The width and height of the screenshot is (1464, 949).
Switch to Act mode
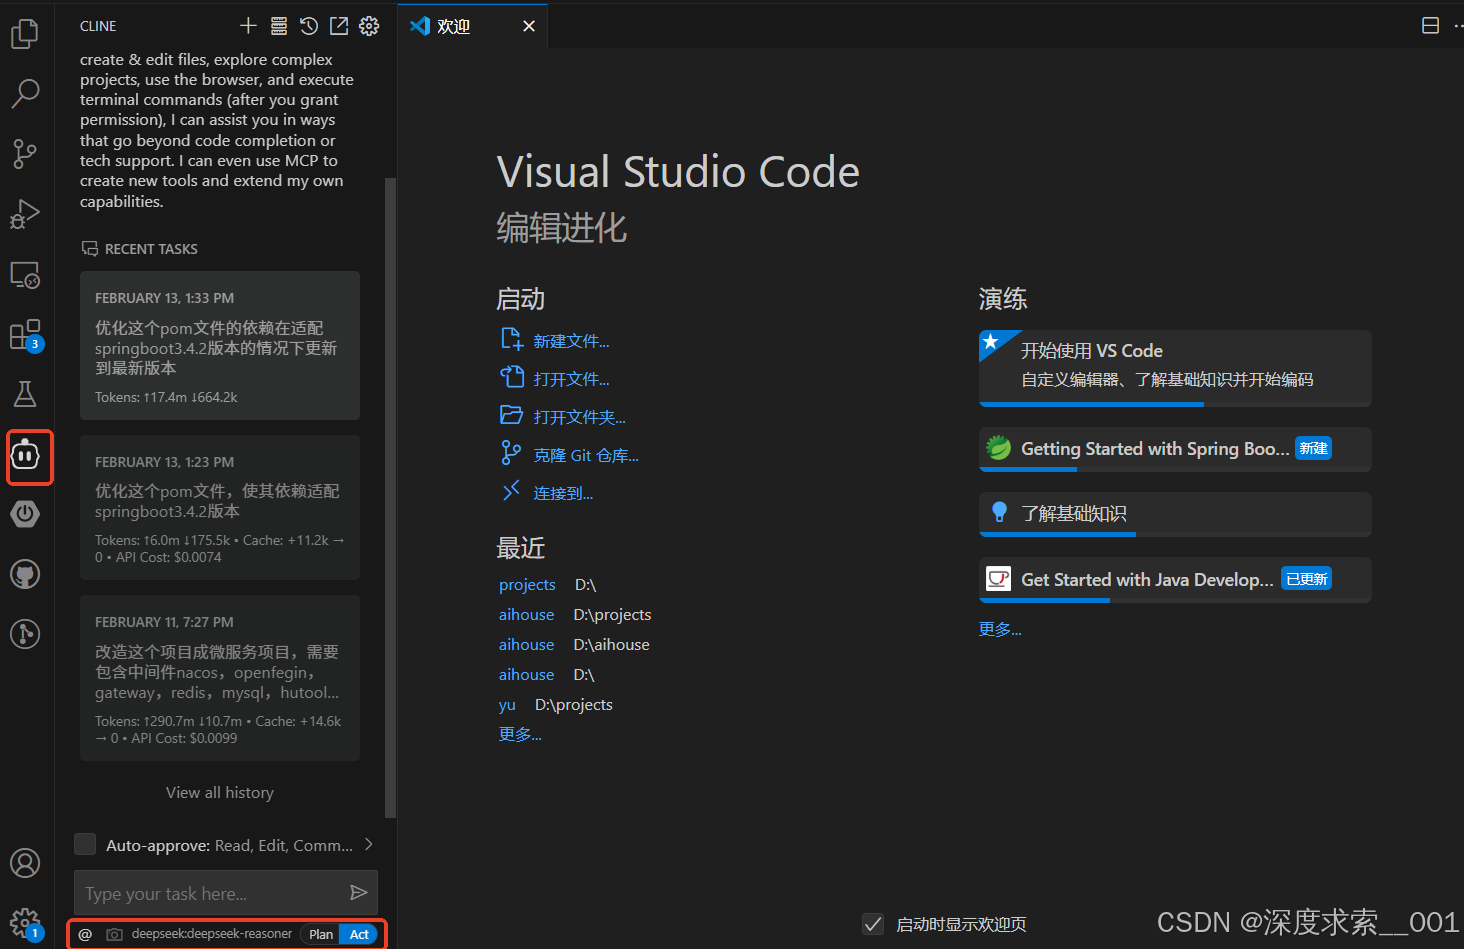tap(359, 934)
